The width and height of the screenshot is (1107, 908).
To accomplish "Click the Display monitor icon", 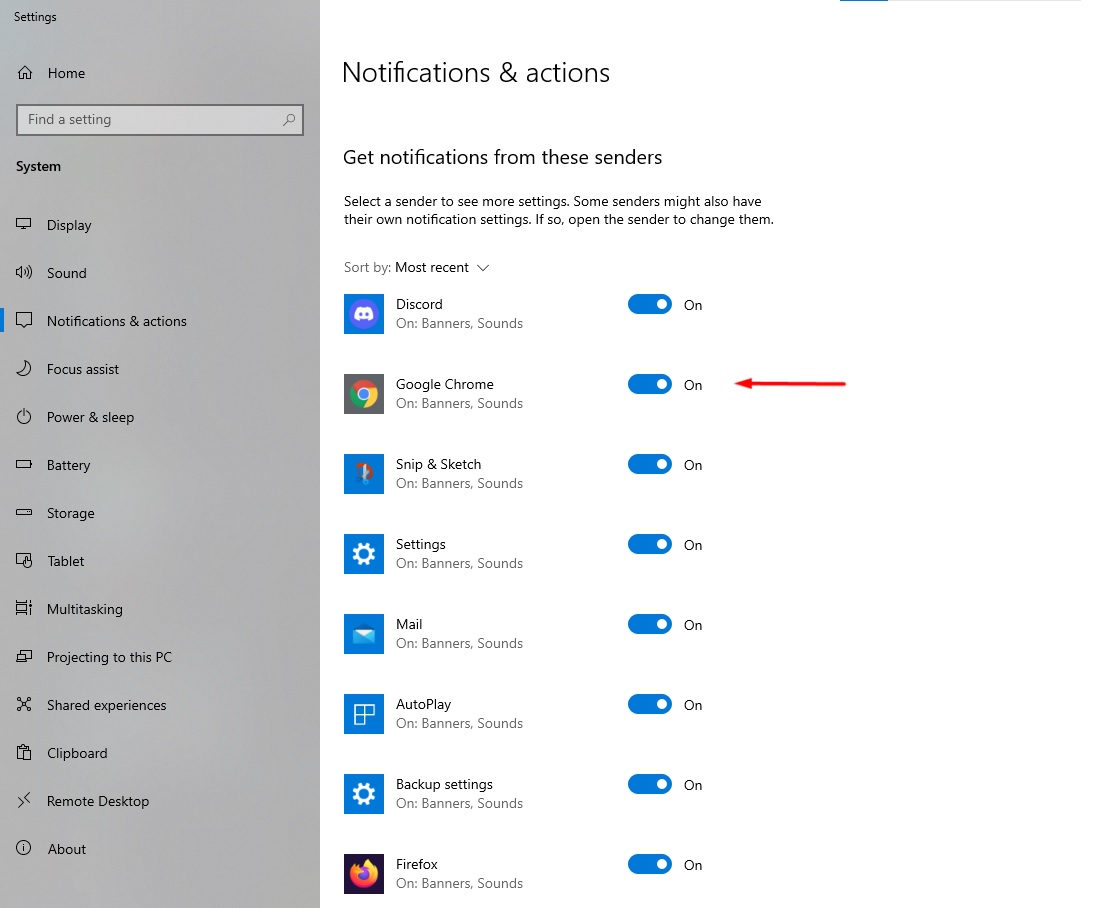I will tap(24, 225).
